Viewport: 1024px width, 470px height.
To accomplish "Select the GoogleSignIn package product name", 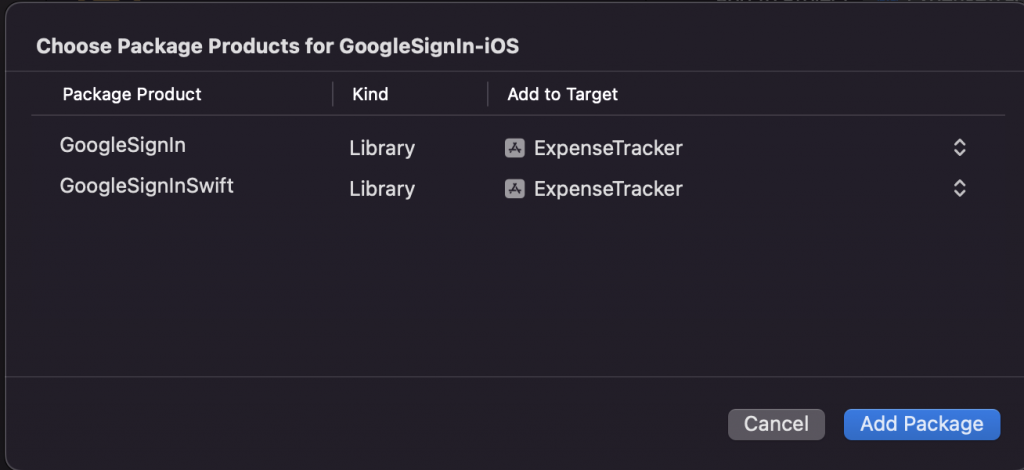I will coord(123,145).
